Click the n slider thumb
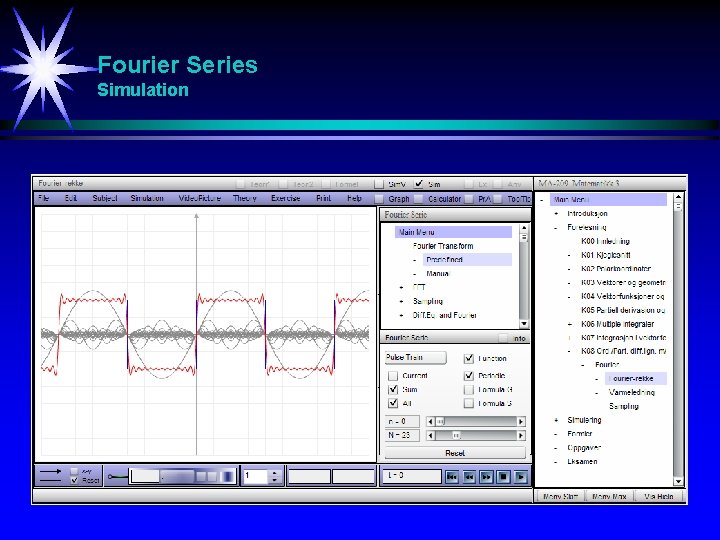The width and height of the screenshot is (720, 540). [x=440, y=421]
